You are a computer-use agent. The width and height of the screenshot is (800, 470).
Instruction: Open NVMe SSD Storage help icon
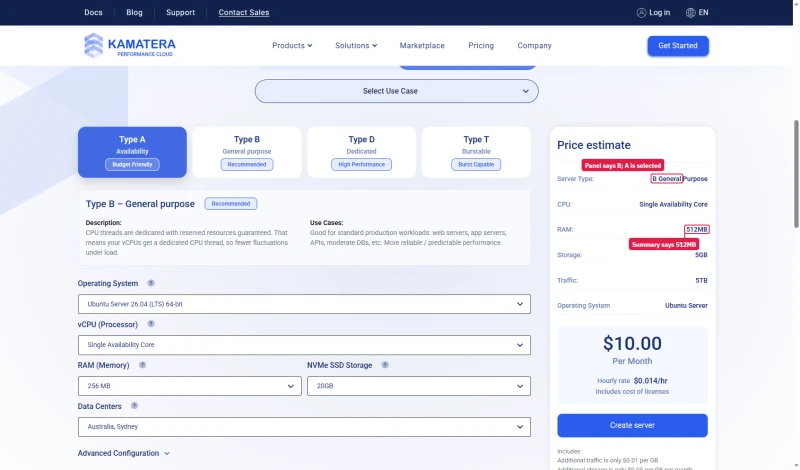(x=385, y=365)
